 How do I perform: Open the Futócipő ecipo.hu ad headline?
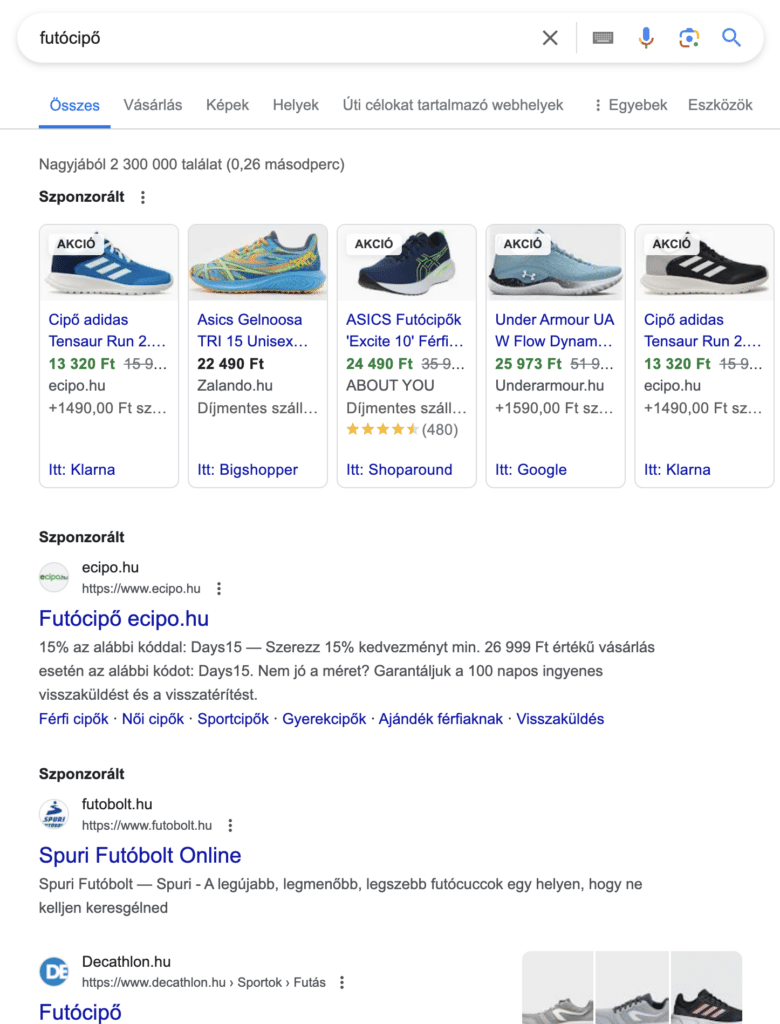point(124,618)
